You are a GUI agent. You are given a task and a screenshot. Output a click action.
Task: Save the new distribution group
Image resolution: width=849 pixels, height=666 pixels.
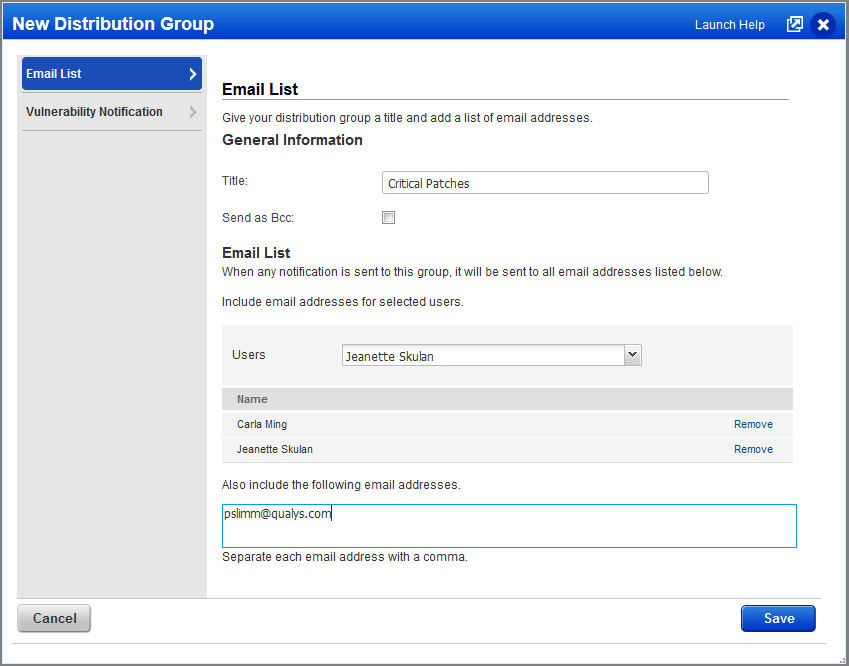(778, 618)
